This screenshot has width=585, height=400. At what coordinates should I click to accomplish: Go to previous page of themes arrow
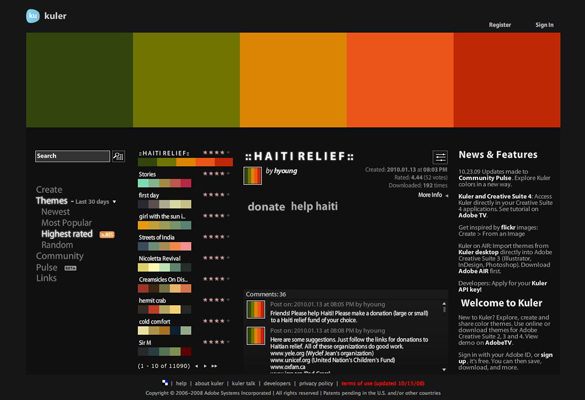pos(197,366)
